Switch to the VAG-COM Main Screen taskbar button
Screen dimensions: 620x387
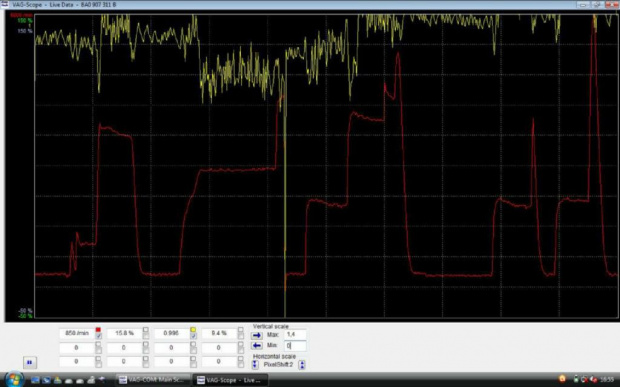(x=153, y=380)
